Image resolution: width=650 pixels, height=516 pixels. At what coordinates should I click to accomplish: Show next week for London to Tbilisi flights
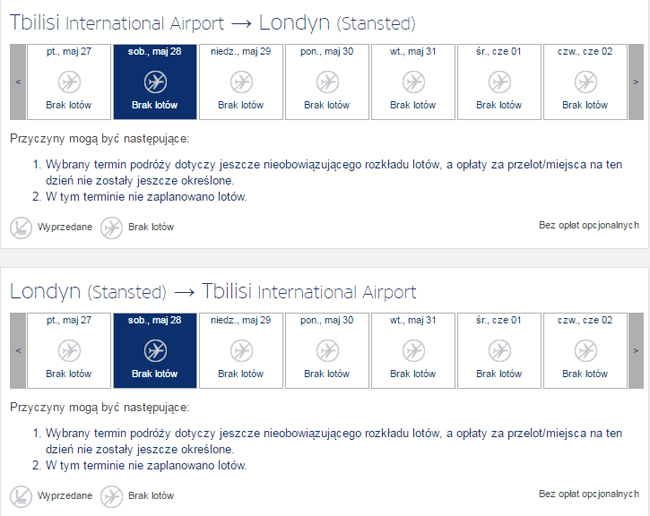coord(635,350)
